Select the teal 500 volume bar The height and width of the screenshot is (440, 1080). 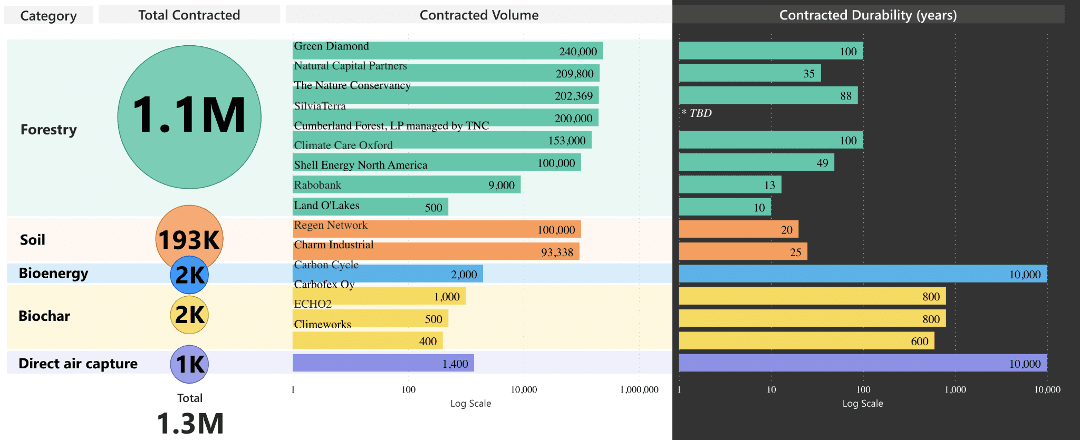[371, 207]
